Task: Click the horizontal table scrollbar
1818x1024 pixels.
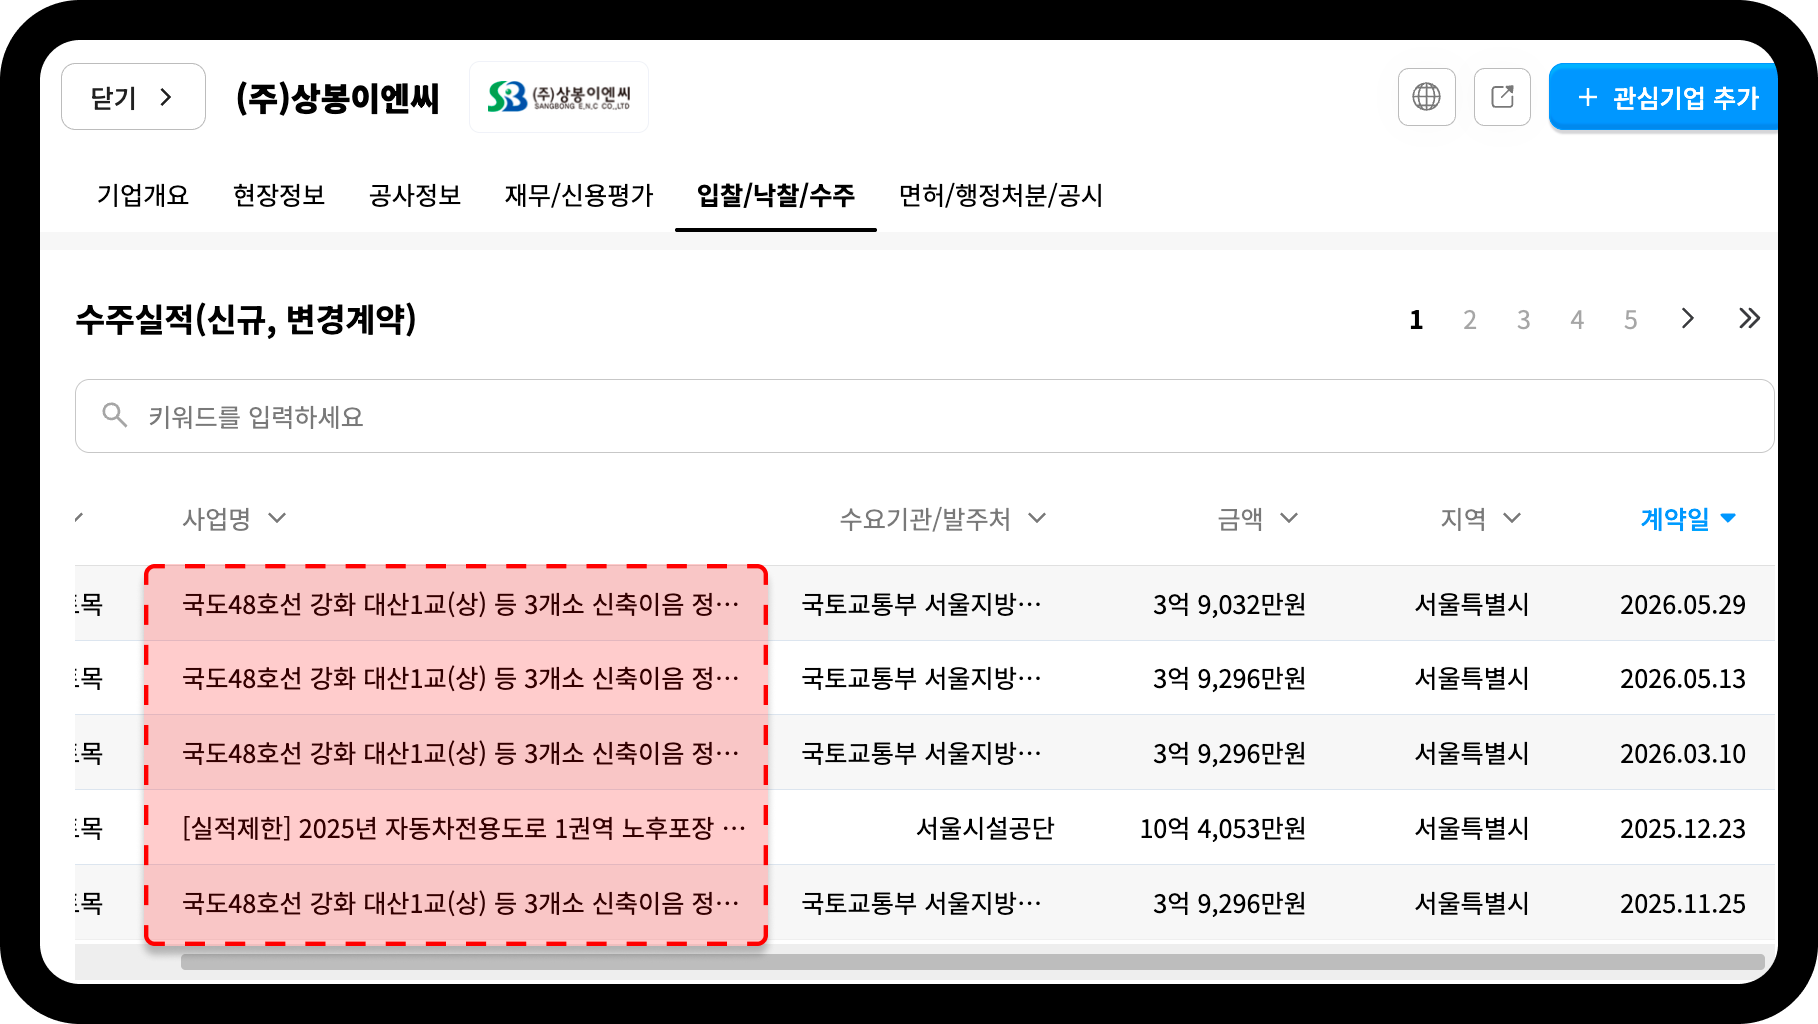Action: (x=973, y=962)
